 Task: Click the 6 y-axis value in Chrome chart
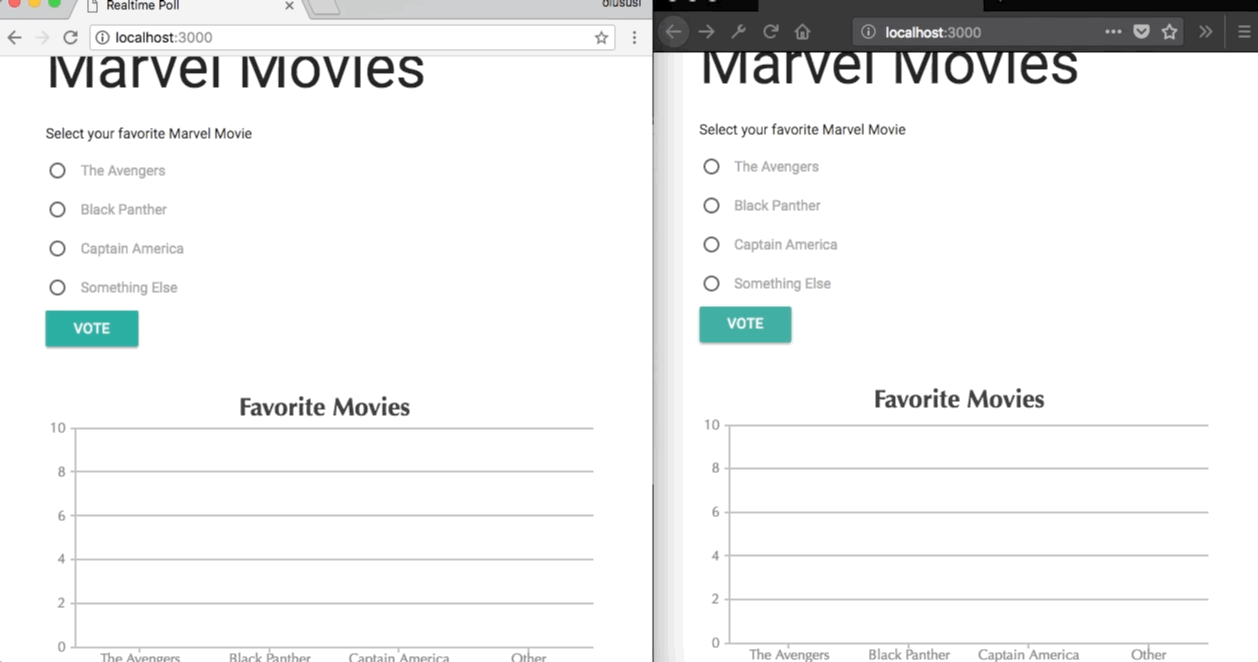pyautogui.click(x=61, y=516)
